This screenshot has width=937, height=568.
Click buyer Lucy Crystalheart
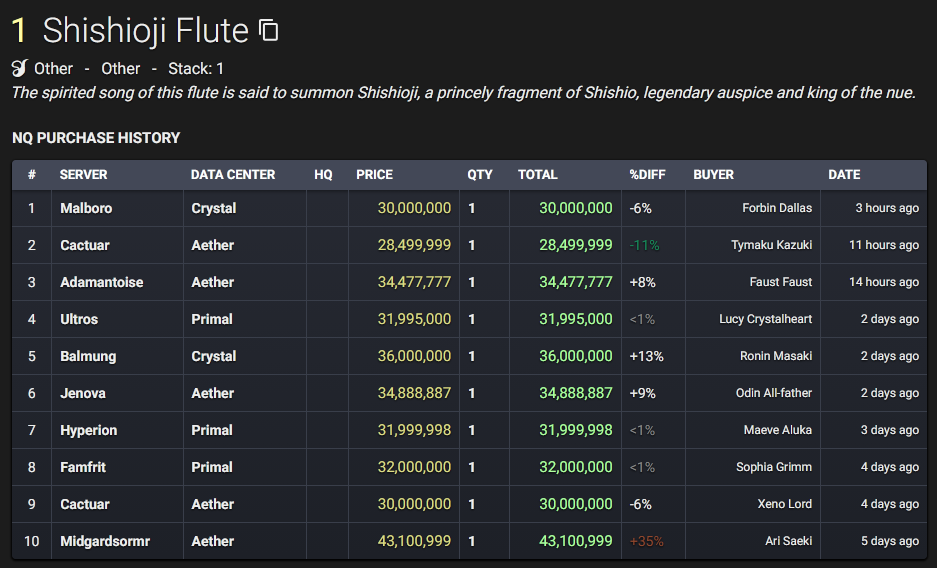click(x=765, y=319)
